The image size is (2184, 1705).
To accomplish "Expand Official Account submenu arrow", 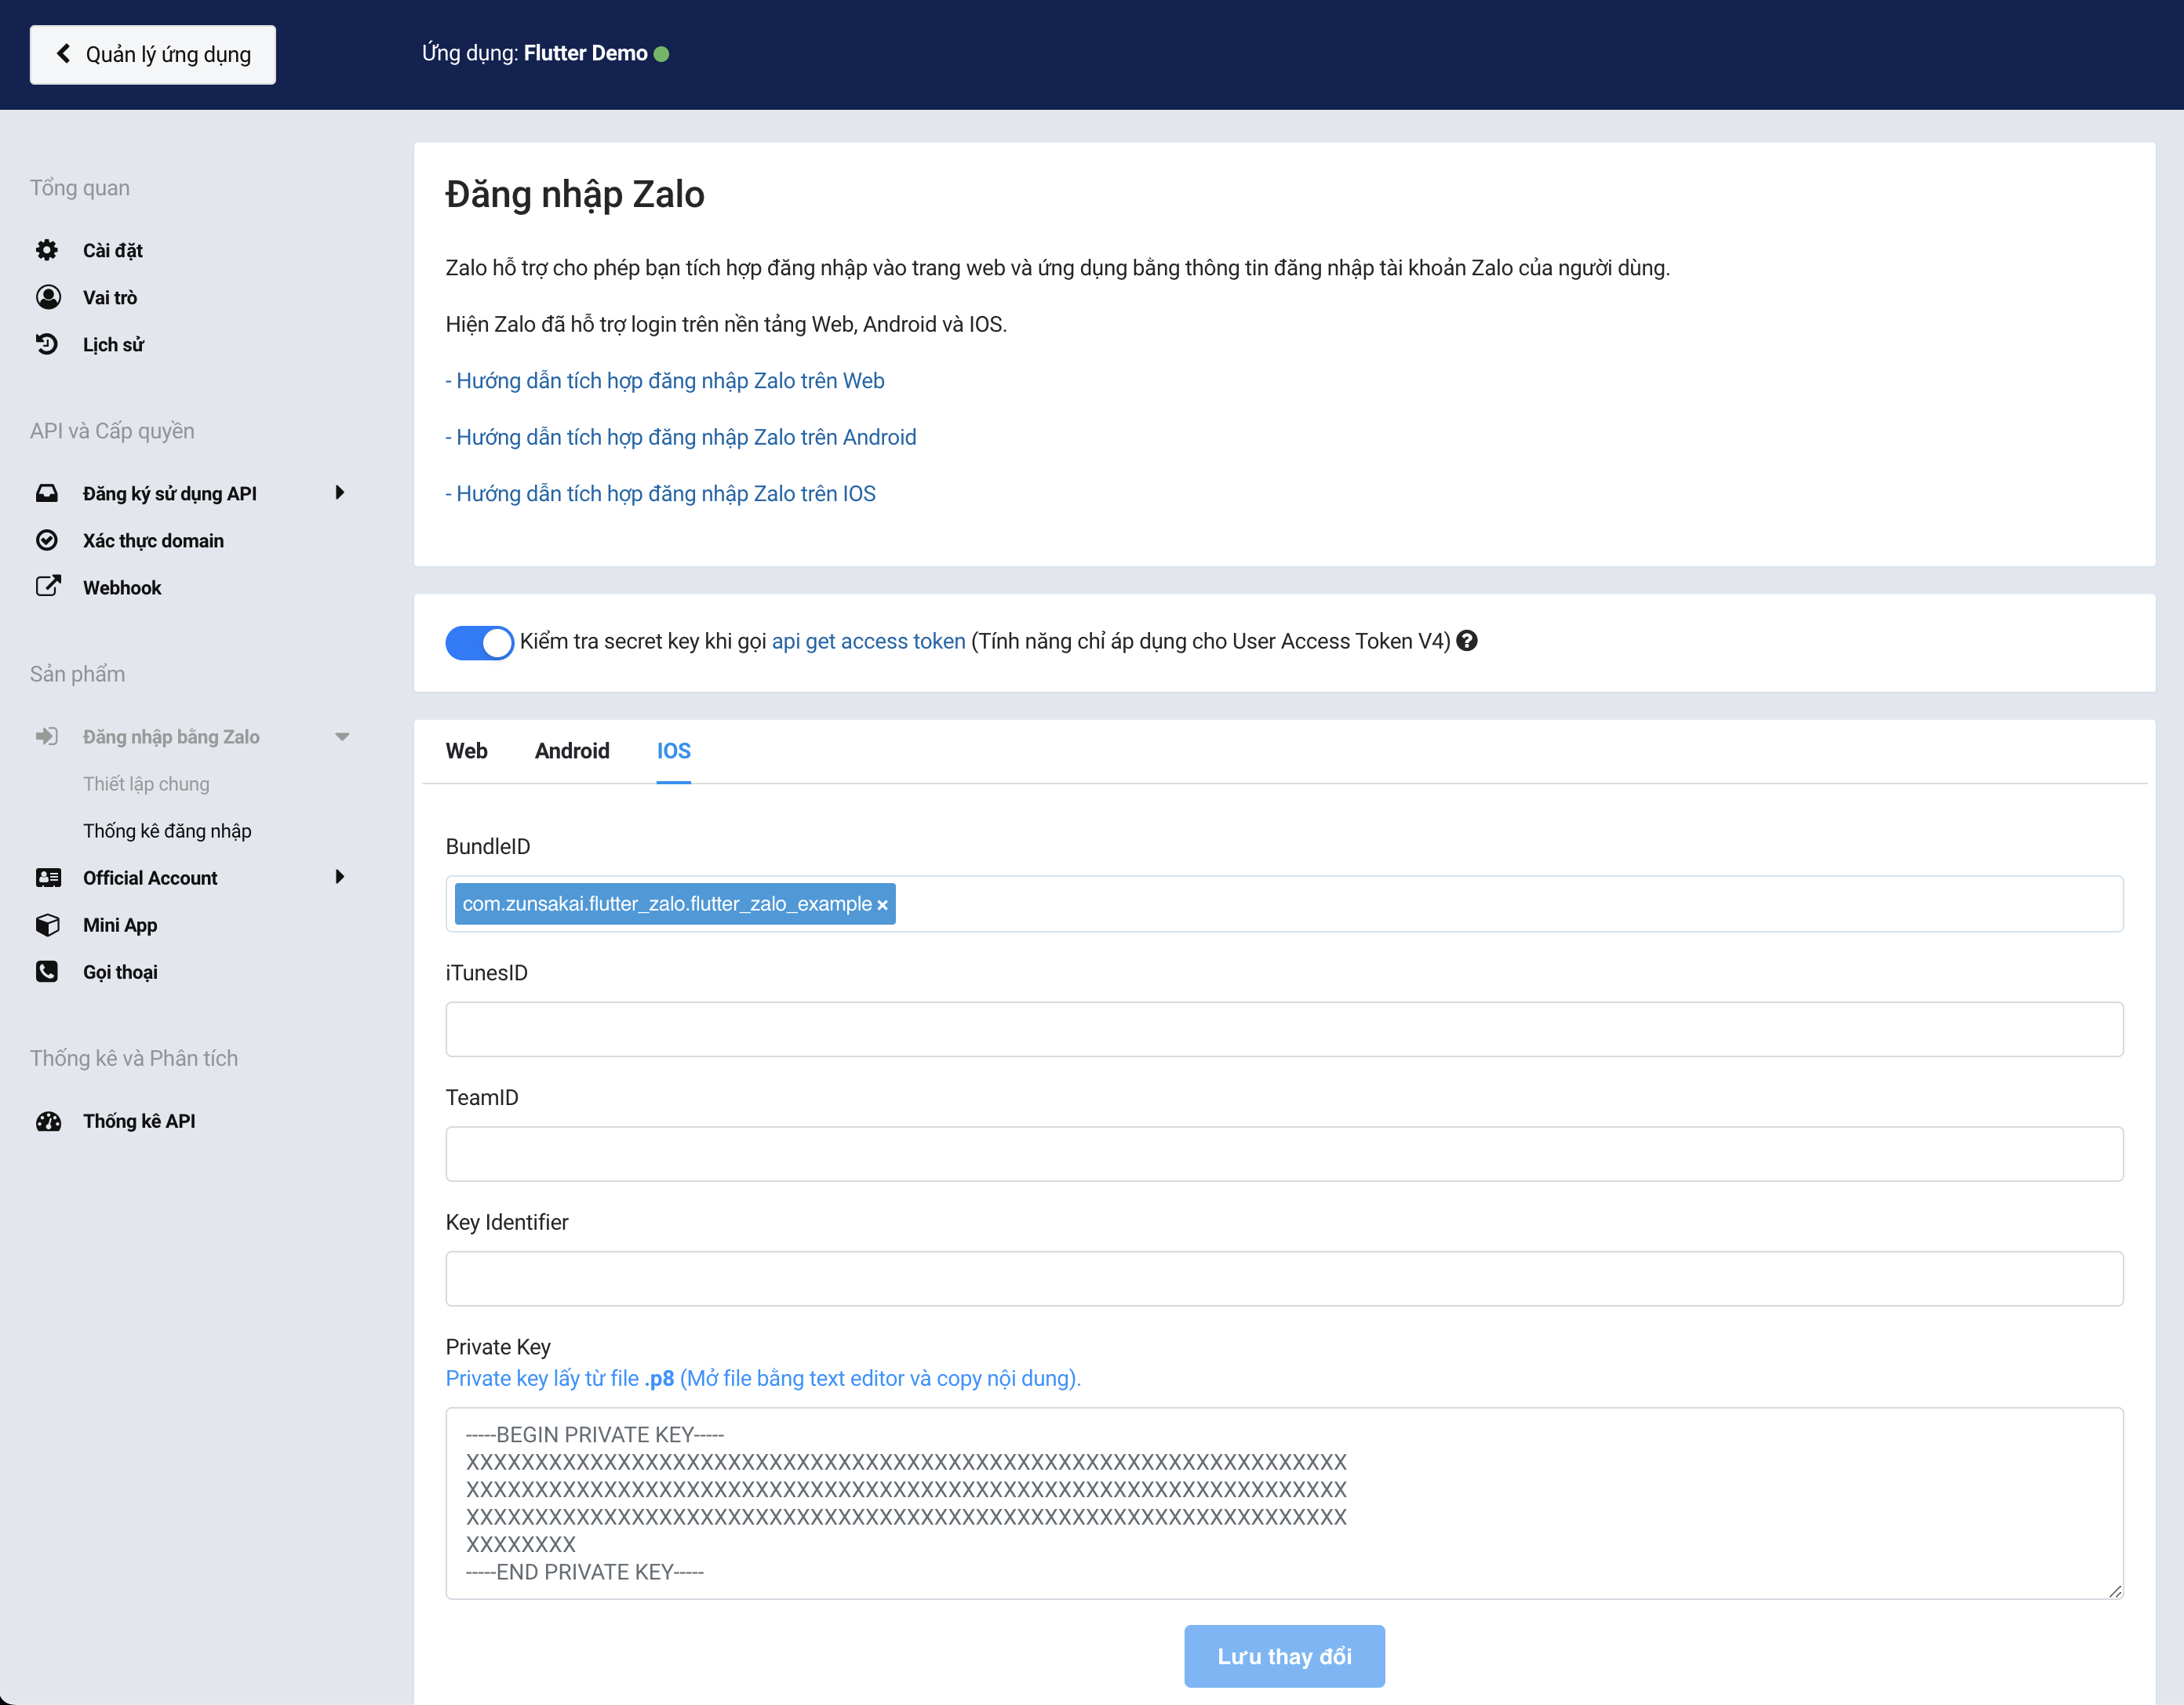I will tap(340, 877).
